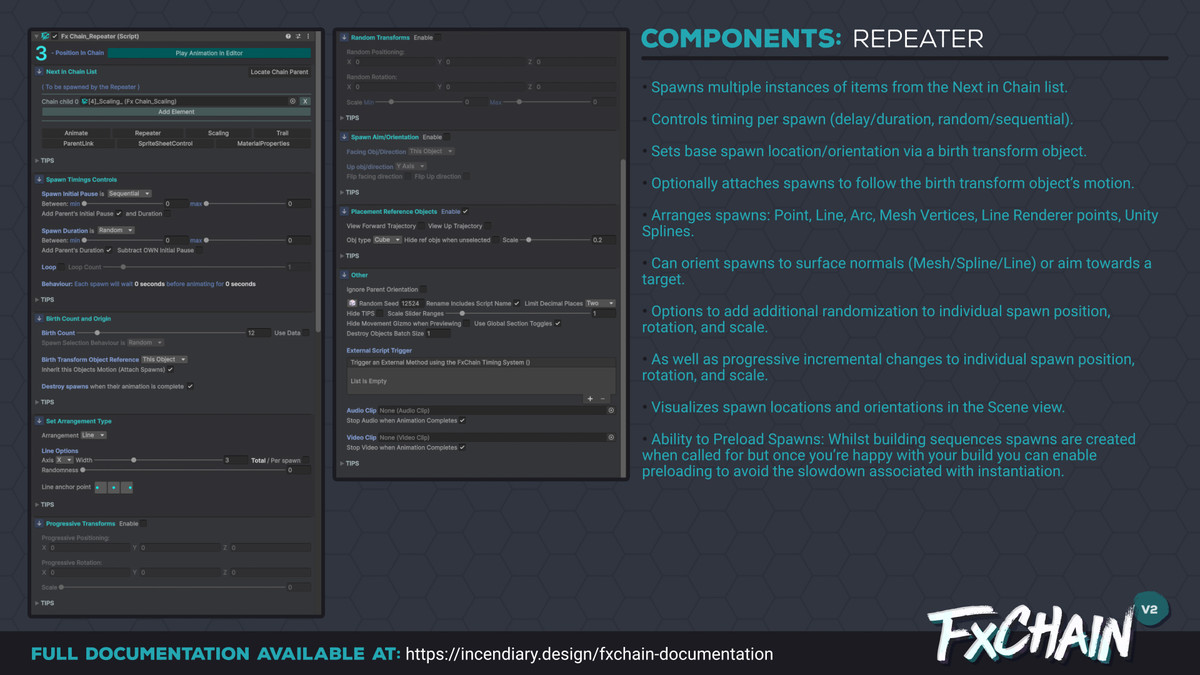
Task: Collapse the Spawn Timings Controls section arrow
Action: click(38, 179)
